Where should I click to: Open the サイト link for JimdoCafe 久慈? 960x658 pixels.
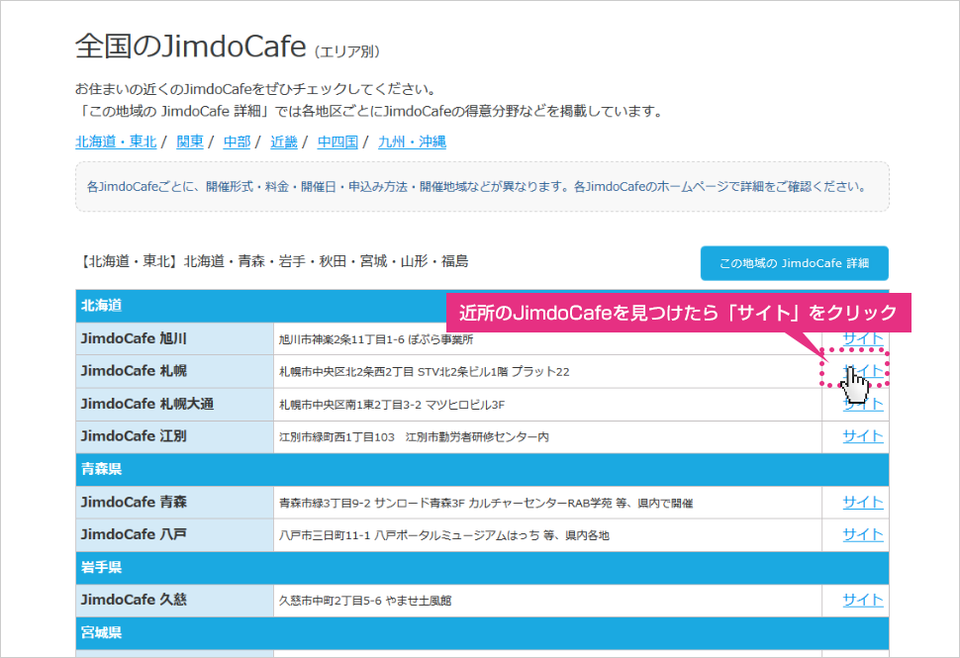click(x=863, y=600)
